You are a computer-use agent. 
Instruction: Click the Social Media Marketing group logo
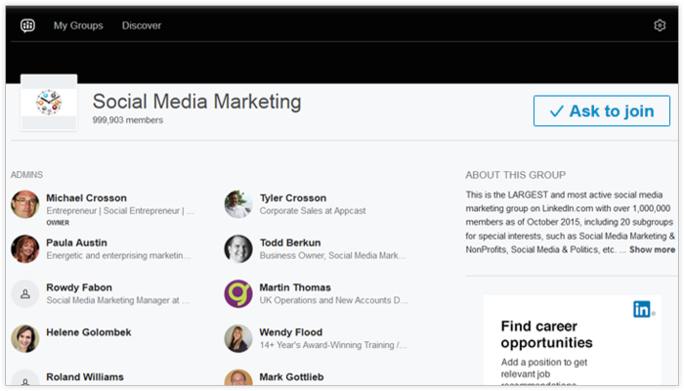pyautogui.click(x=49, y=103)
